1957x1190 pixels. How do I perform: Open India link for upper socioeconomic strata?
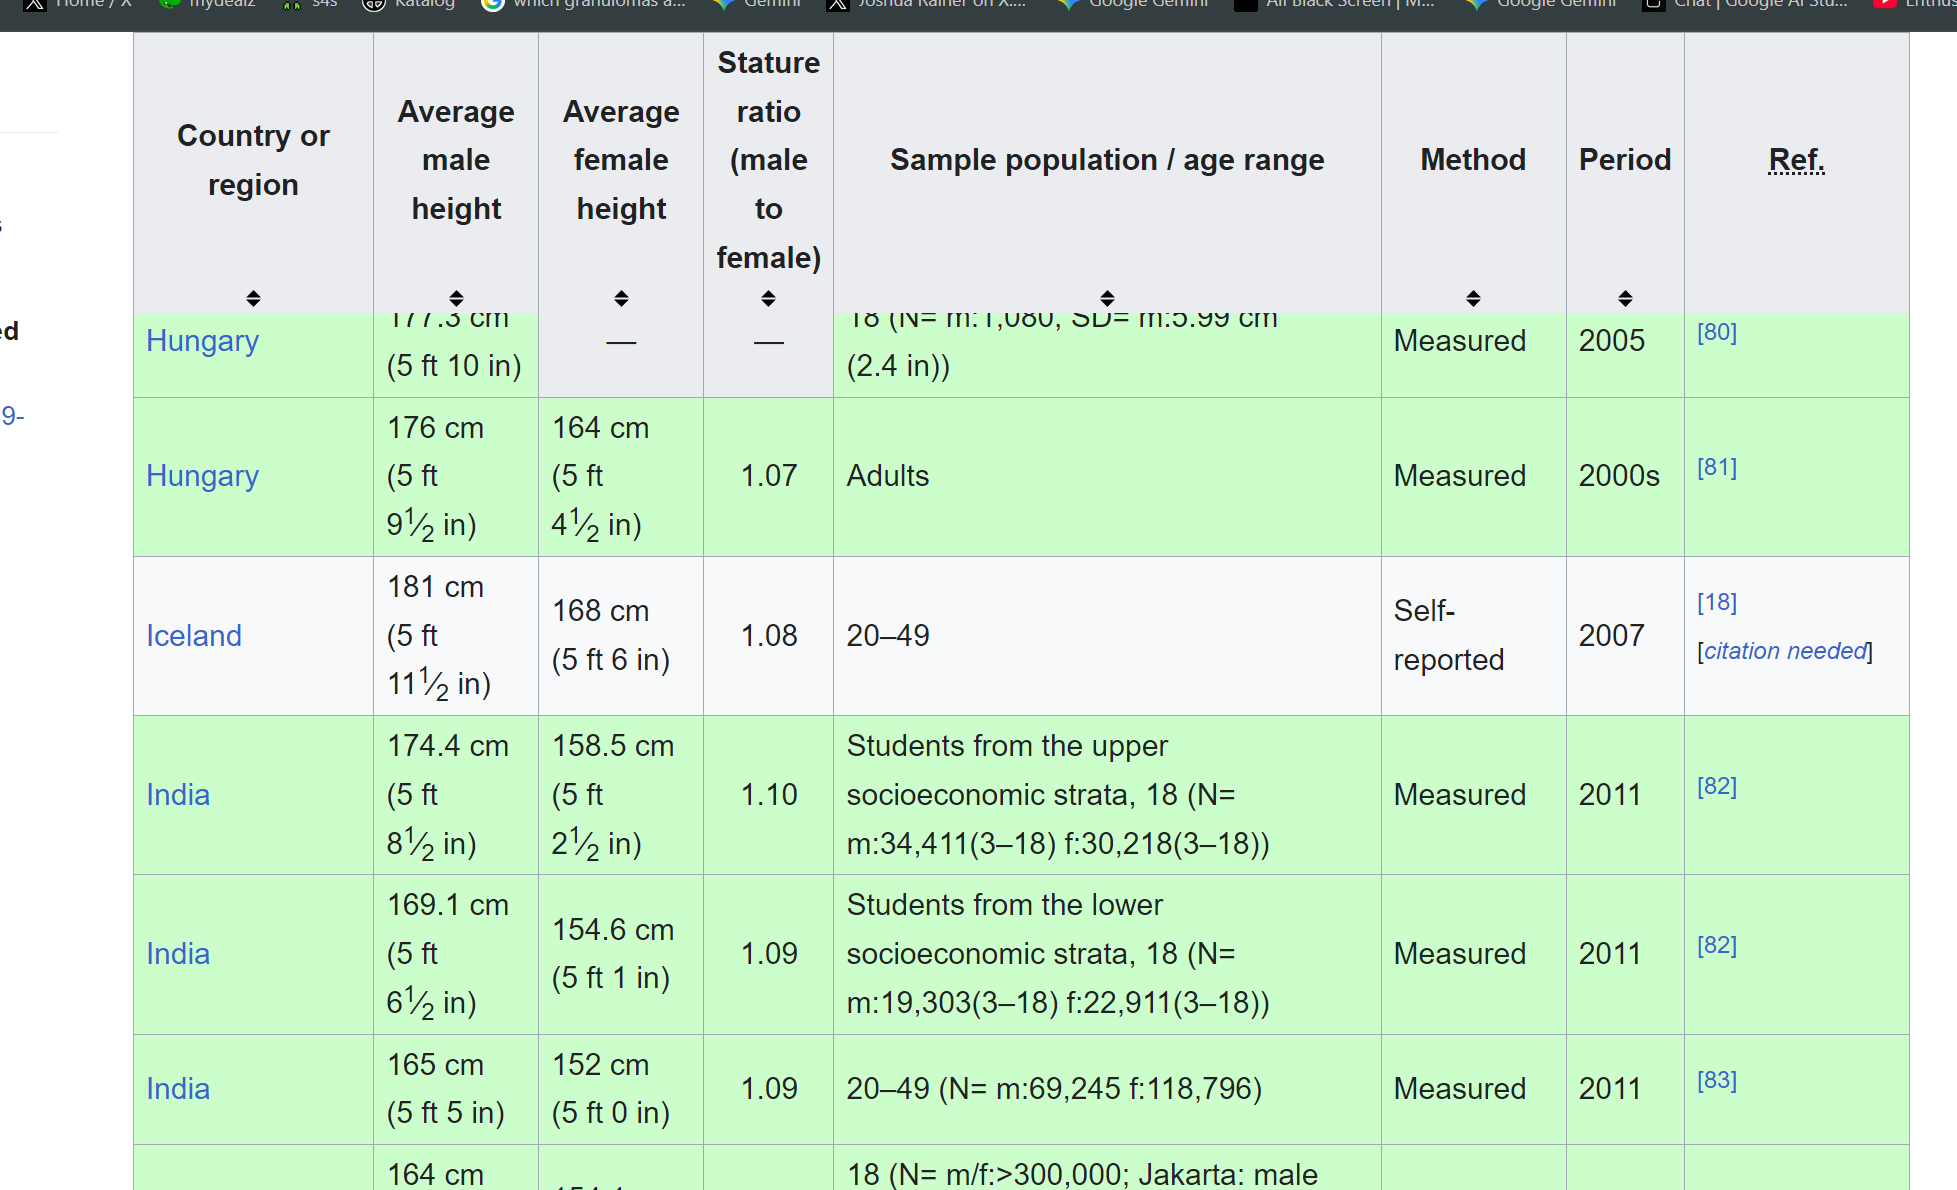coord(178,795)
